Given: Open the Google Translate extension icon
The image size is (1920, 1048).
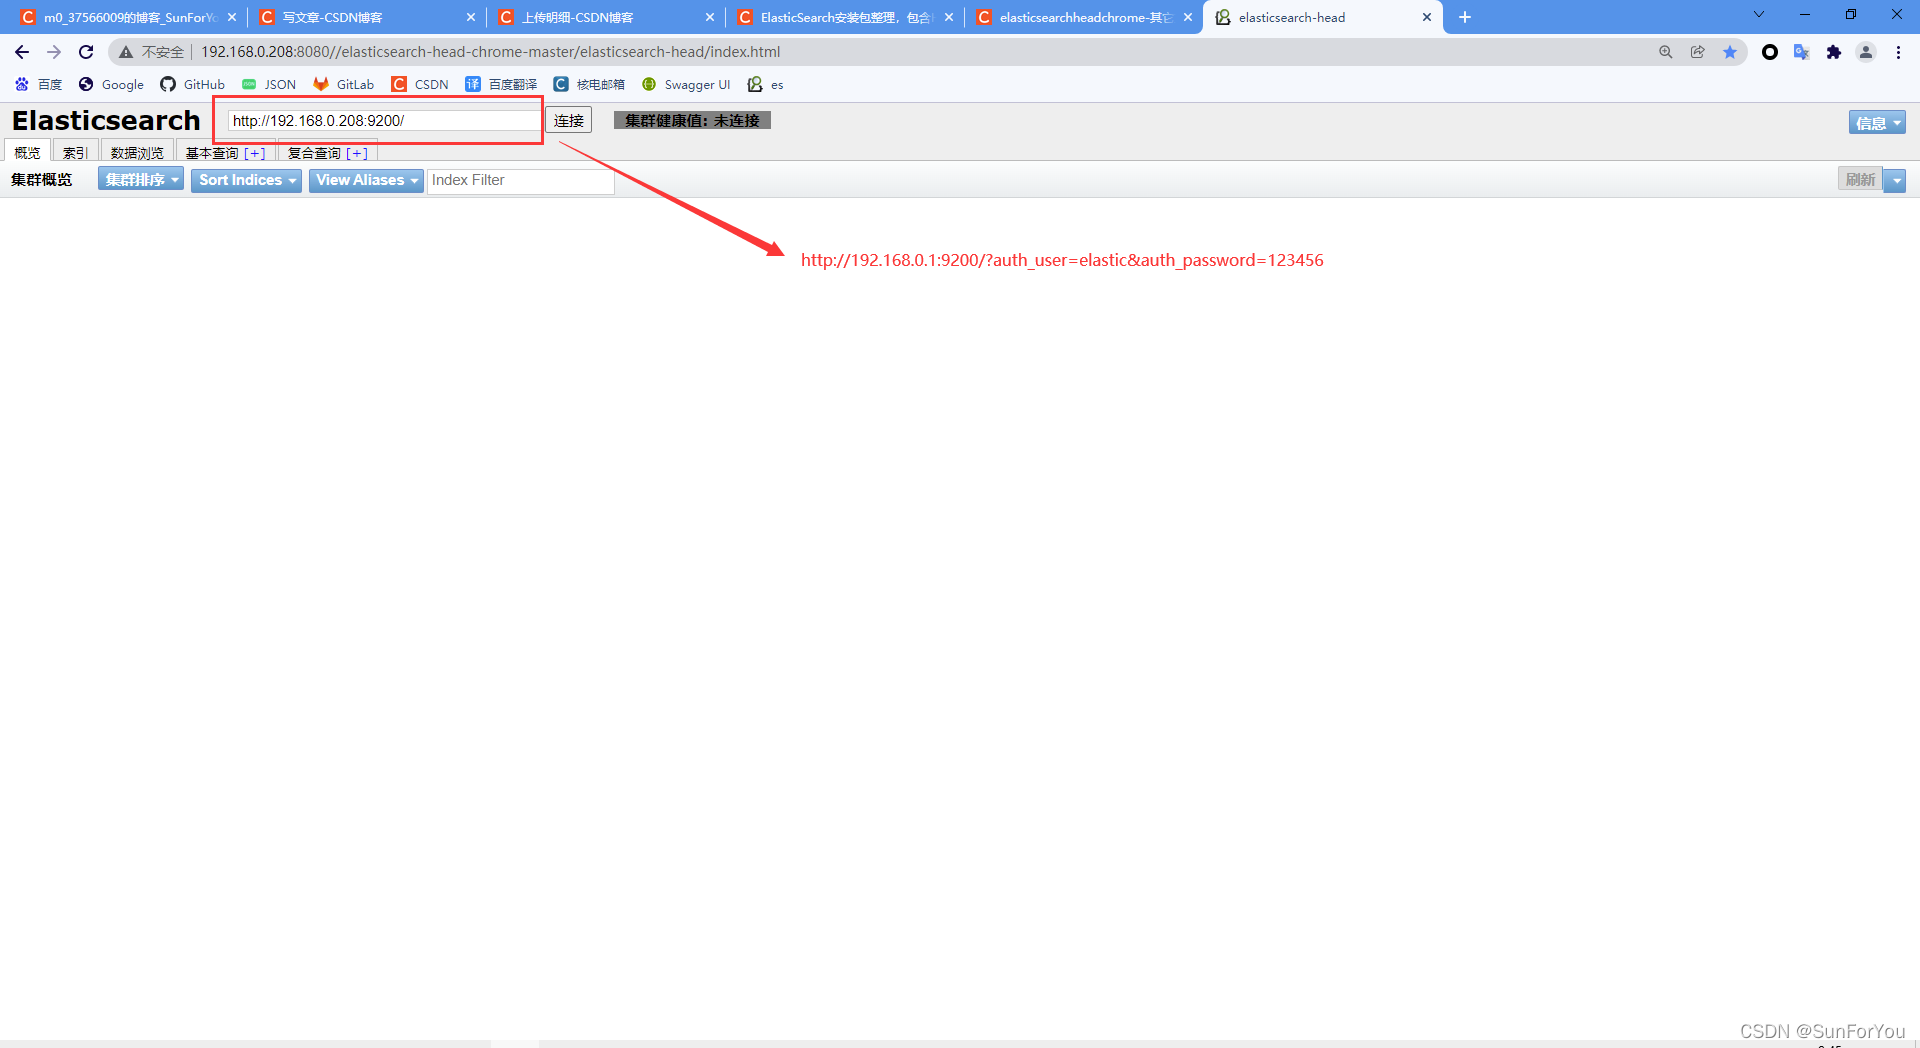Looking at the screenshot, I should point(1802,52).
